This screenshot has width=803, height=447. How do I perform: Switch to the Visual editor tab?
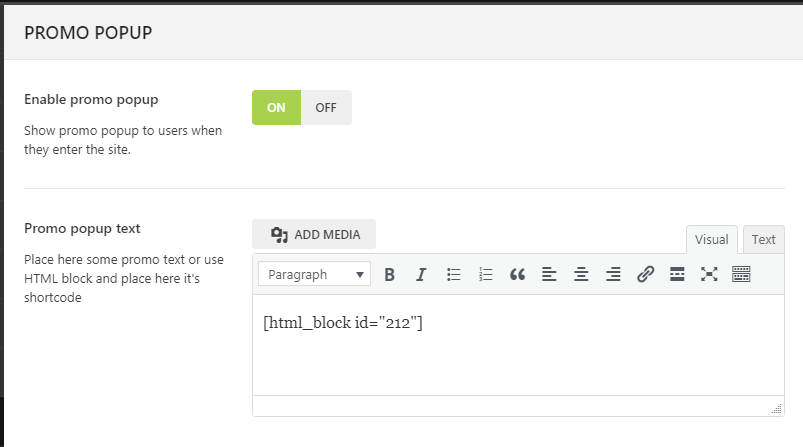(711, 240)
